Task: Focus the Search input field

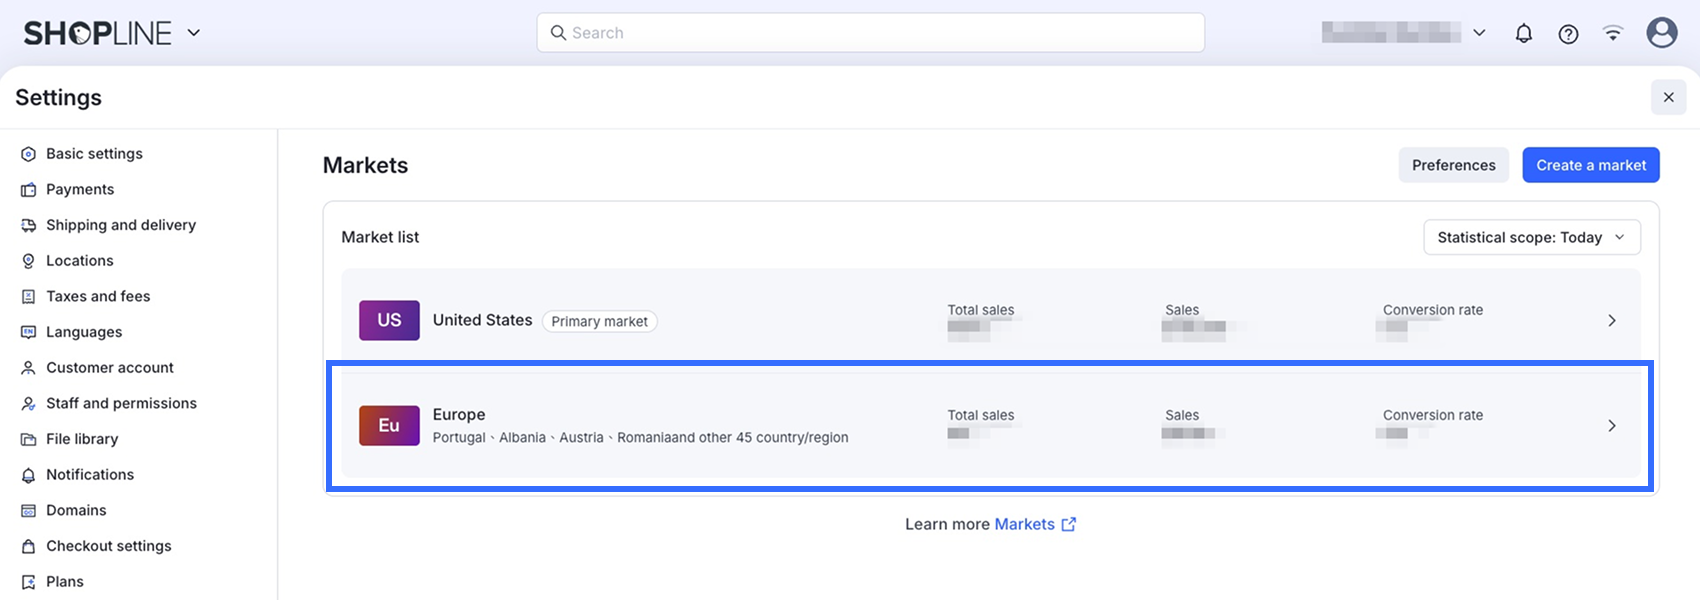Action: 870,33
